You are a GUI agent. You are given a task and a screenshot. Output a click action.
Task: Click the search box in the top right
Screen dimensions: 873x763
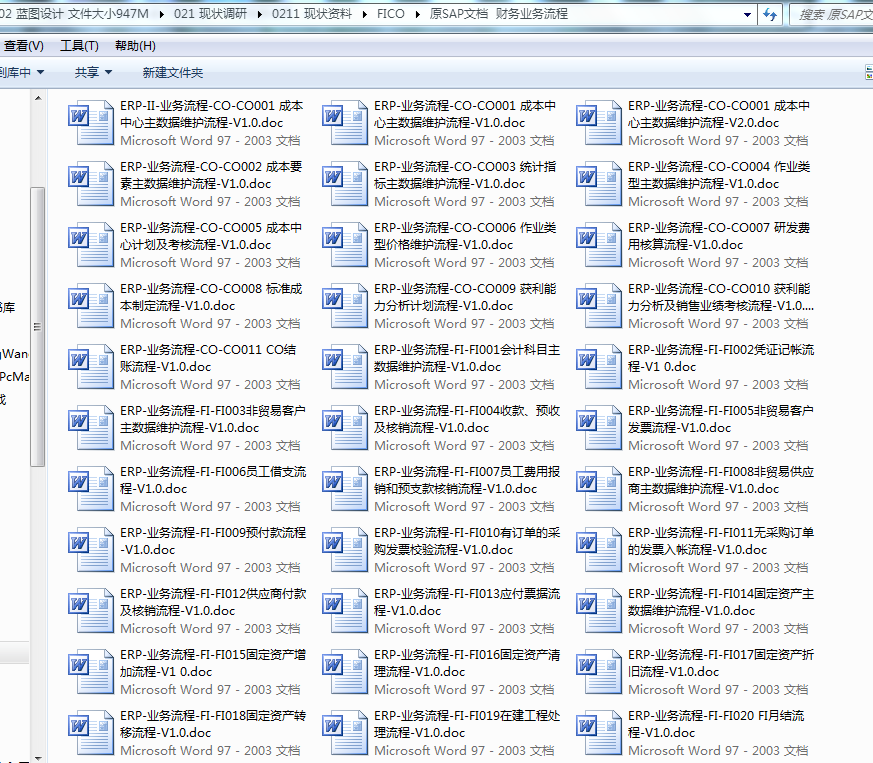[832, 14]
